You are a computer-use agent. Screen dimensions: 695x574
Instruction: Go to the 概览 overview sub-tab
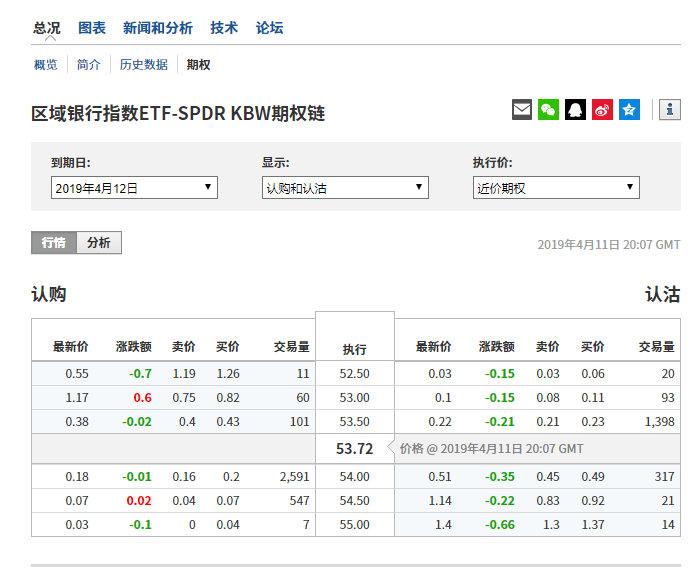click(x=46, y=65)
